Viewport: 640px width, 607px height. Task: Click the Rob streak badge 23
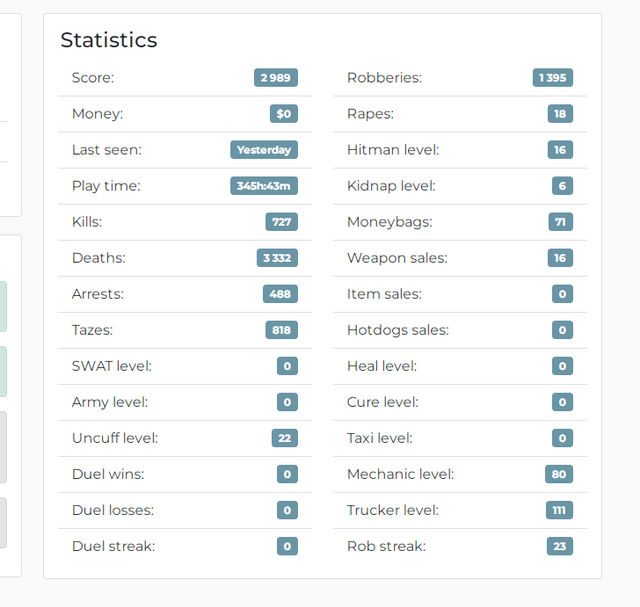[560, 546]
